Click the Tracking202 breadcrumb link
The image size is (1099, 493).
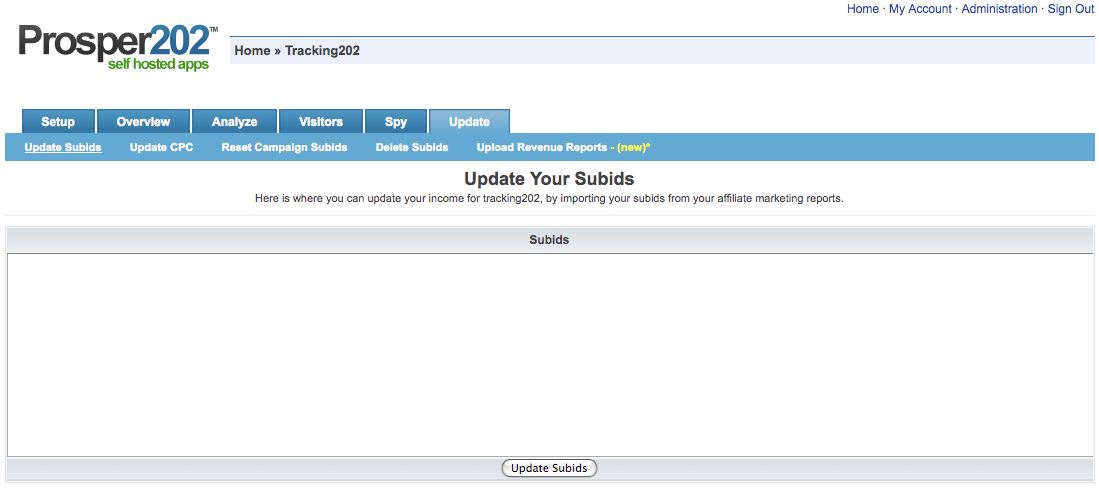pos(322,50)
